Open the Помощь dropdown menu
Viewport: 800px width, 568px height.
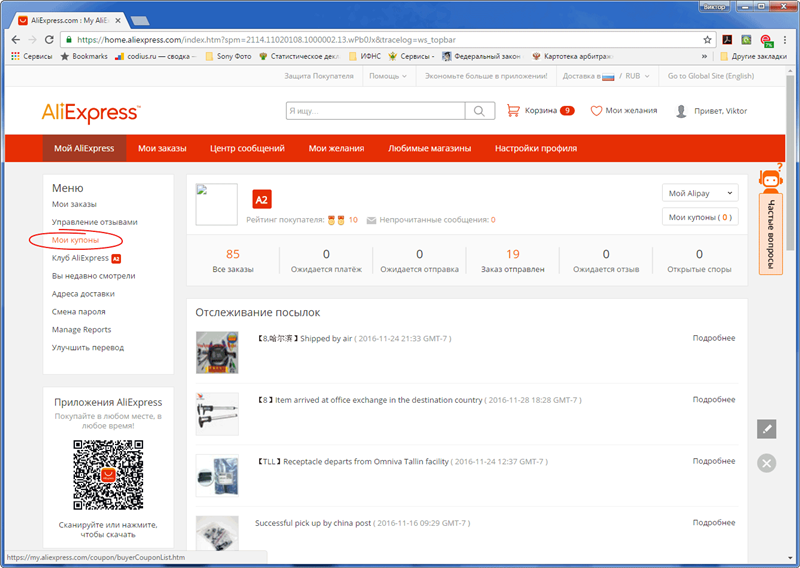pyautogui.click(x=386, y=76)
